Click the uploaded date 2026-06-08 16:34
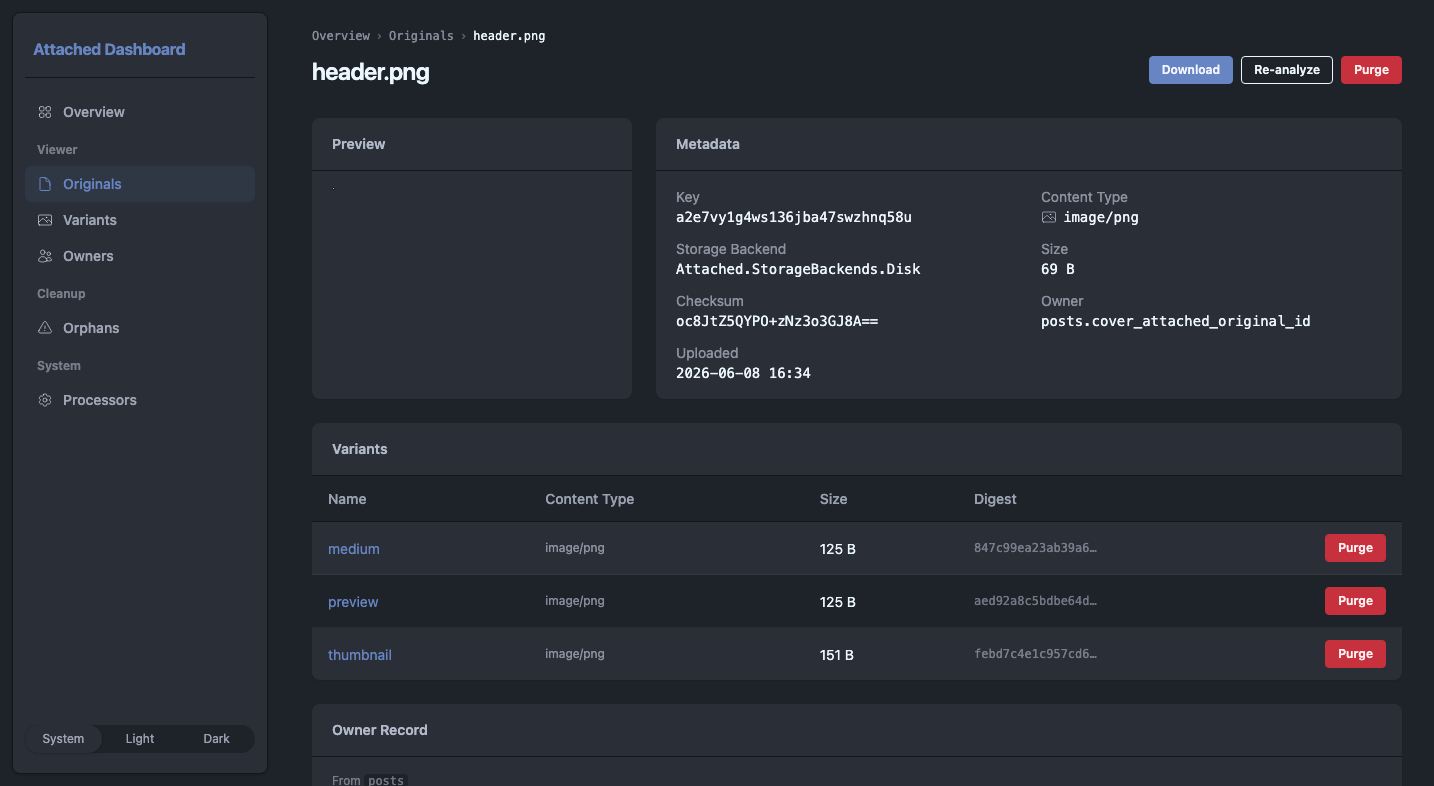 tap(743, 373)
